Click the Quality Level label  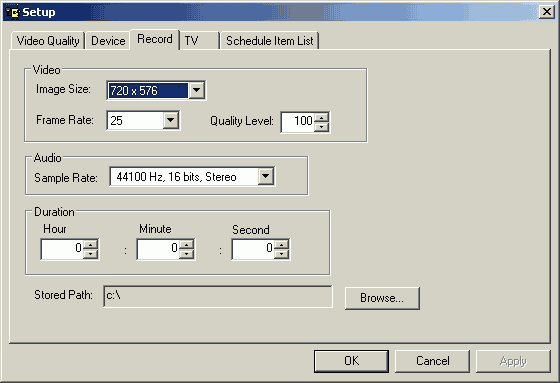coord(241,121)
